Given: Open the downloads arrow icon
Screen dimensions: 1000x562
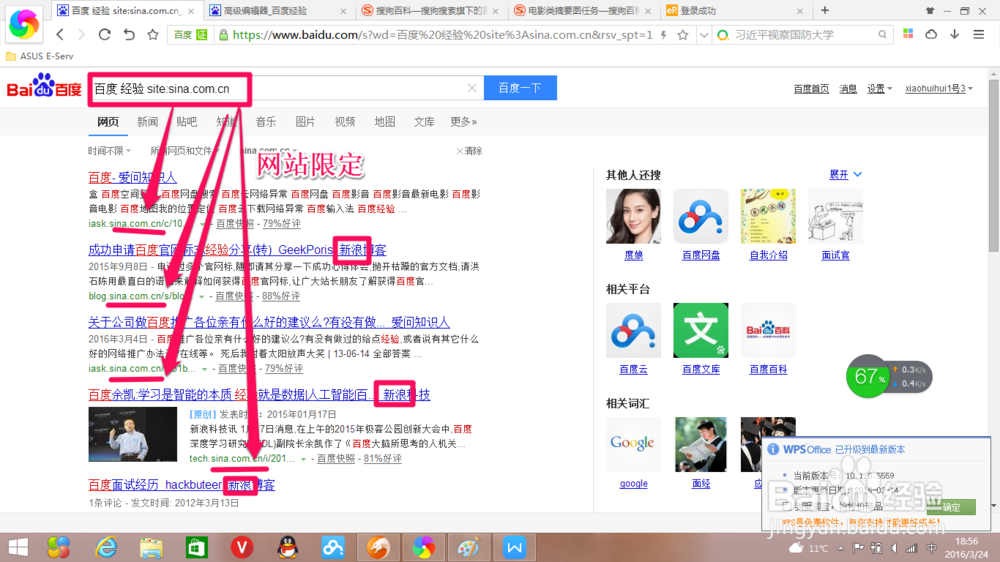Looking at the screenshot, I should (955, 34).
